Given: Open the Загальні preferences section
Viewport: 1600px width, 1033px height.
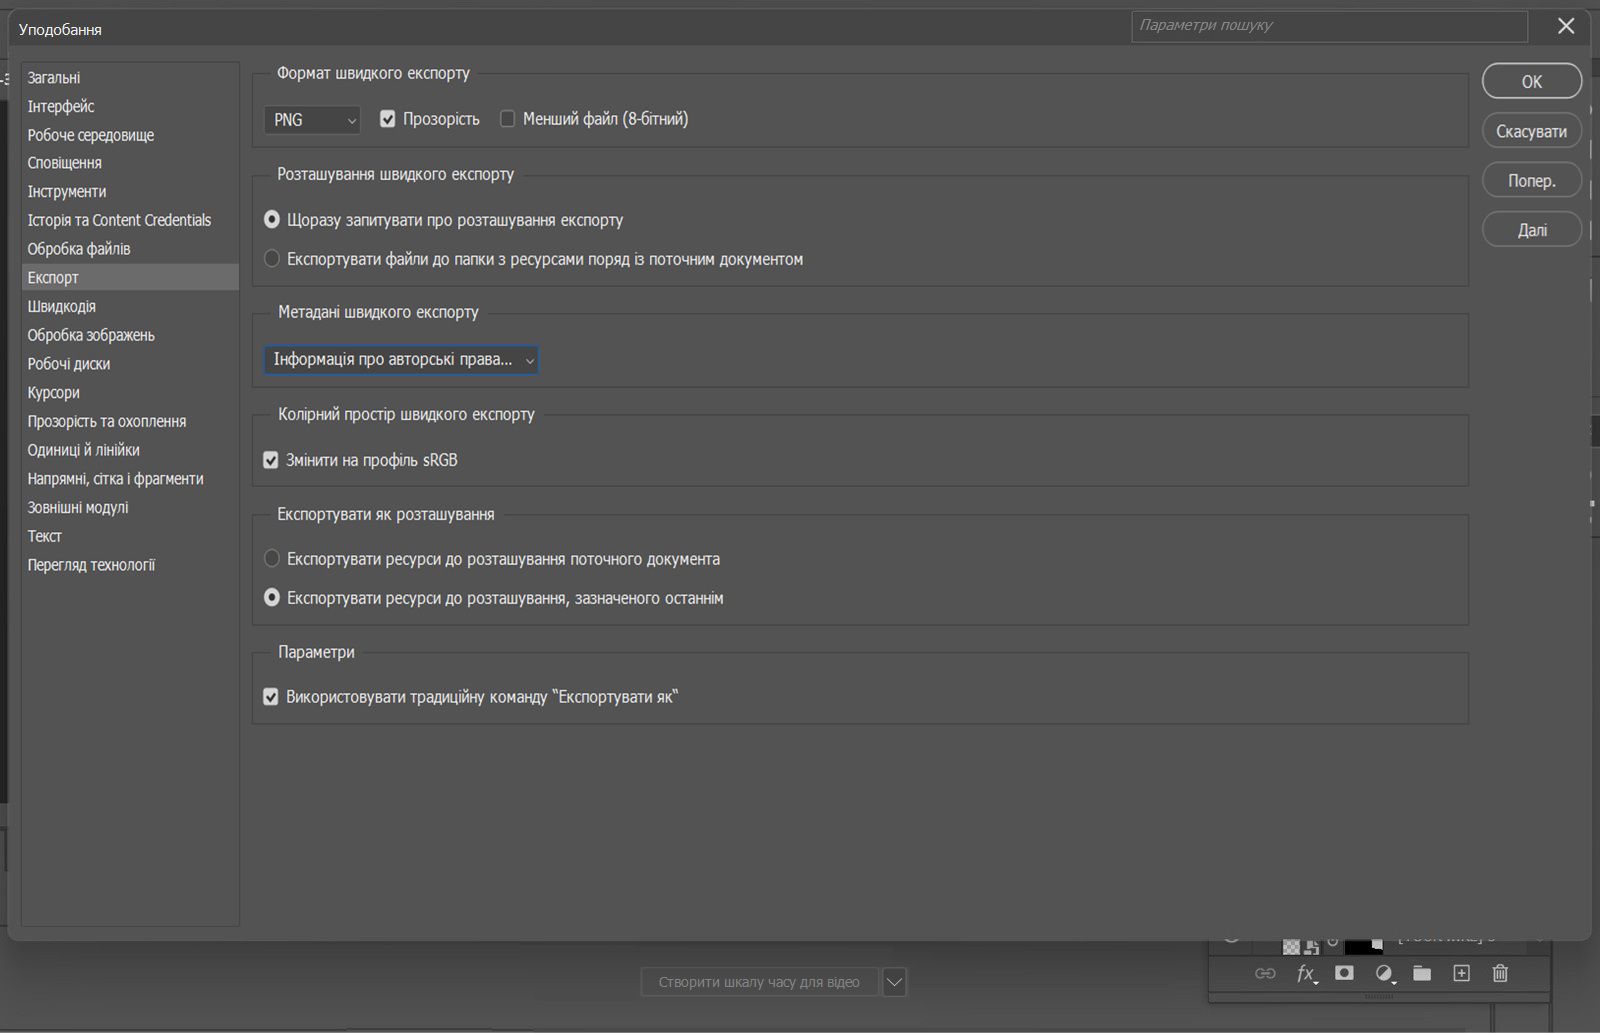Looking at the screenshot, I should point(130,78).
